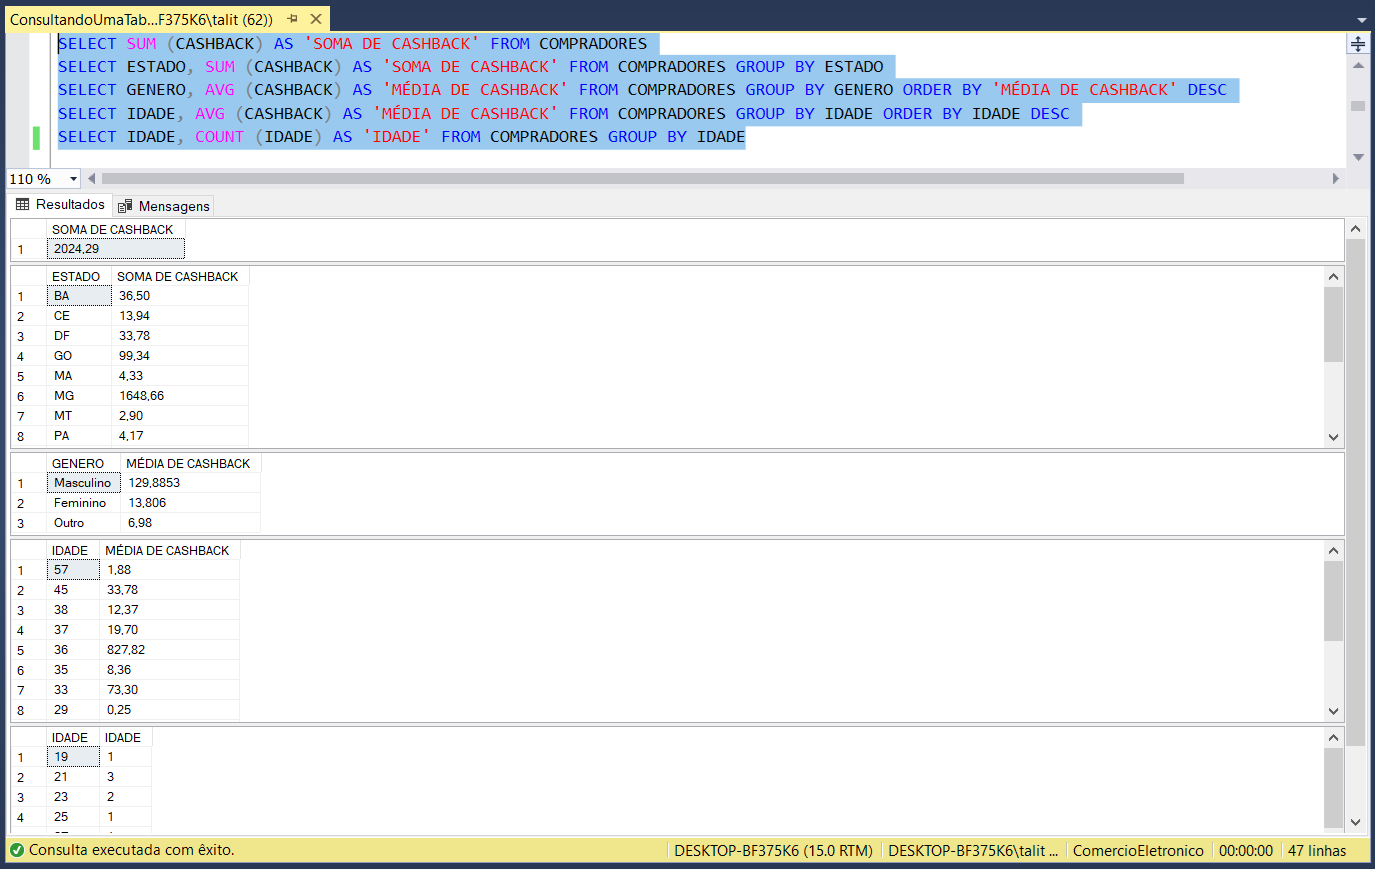This screenshot has height=869, width=1375.
Task: Select the Masculino cell
Action: [x=84, y=483]
